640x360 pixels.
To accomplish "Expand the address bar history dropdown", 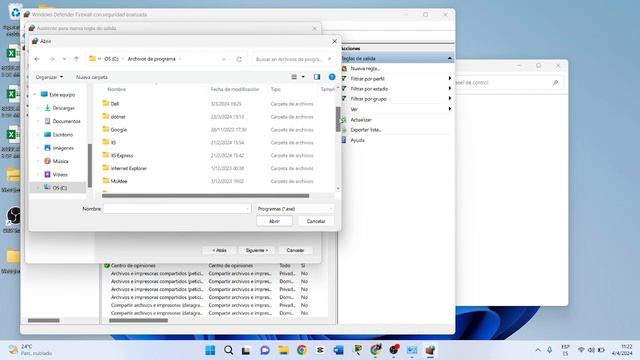I will point(224,59).
